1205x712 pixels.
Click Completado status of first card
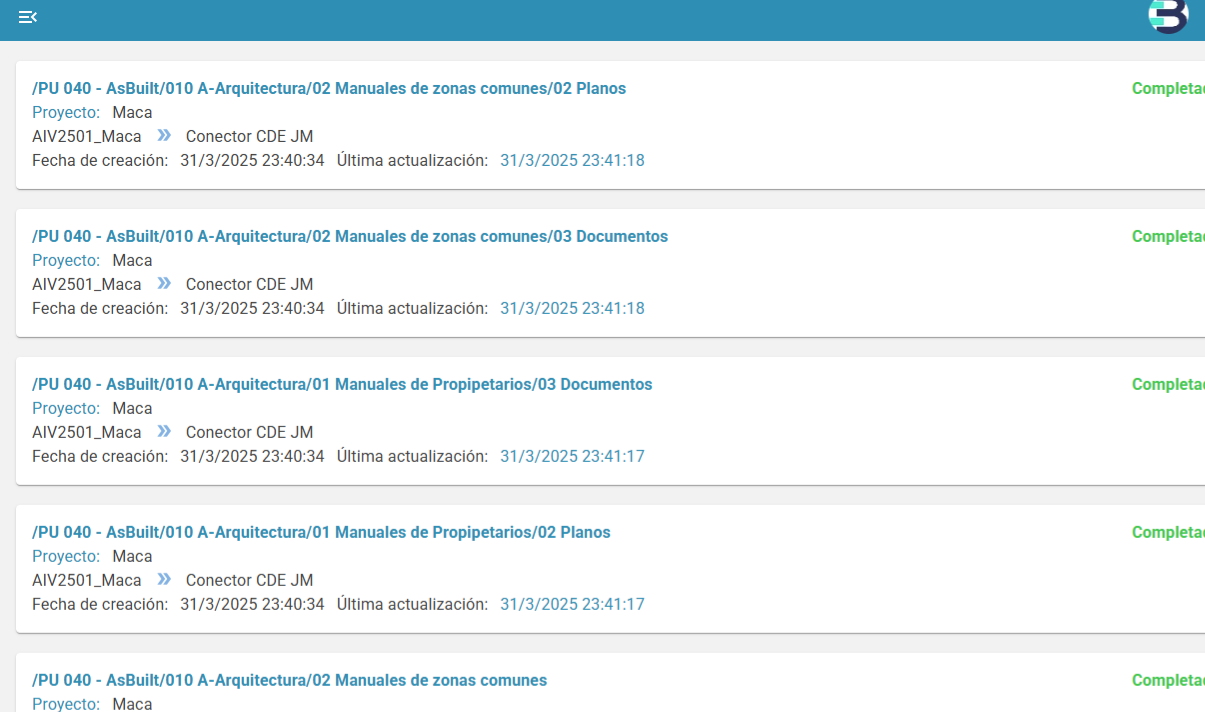click(x=1167, y=88)
